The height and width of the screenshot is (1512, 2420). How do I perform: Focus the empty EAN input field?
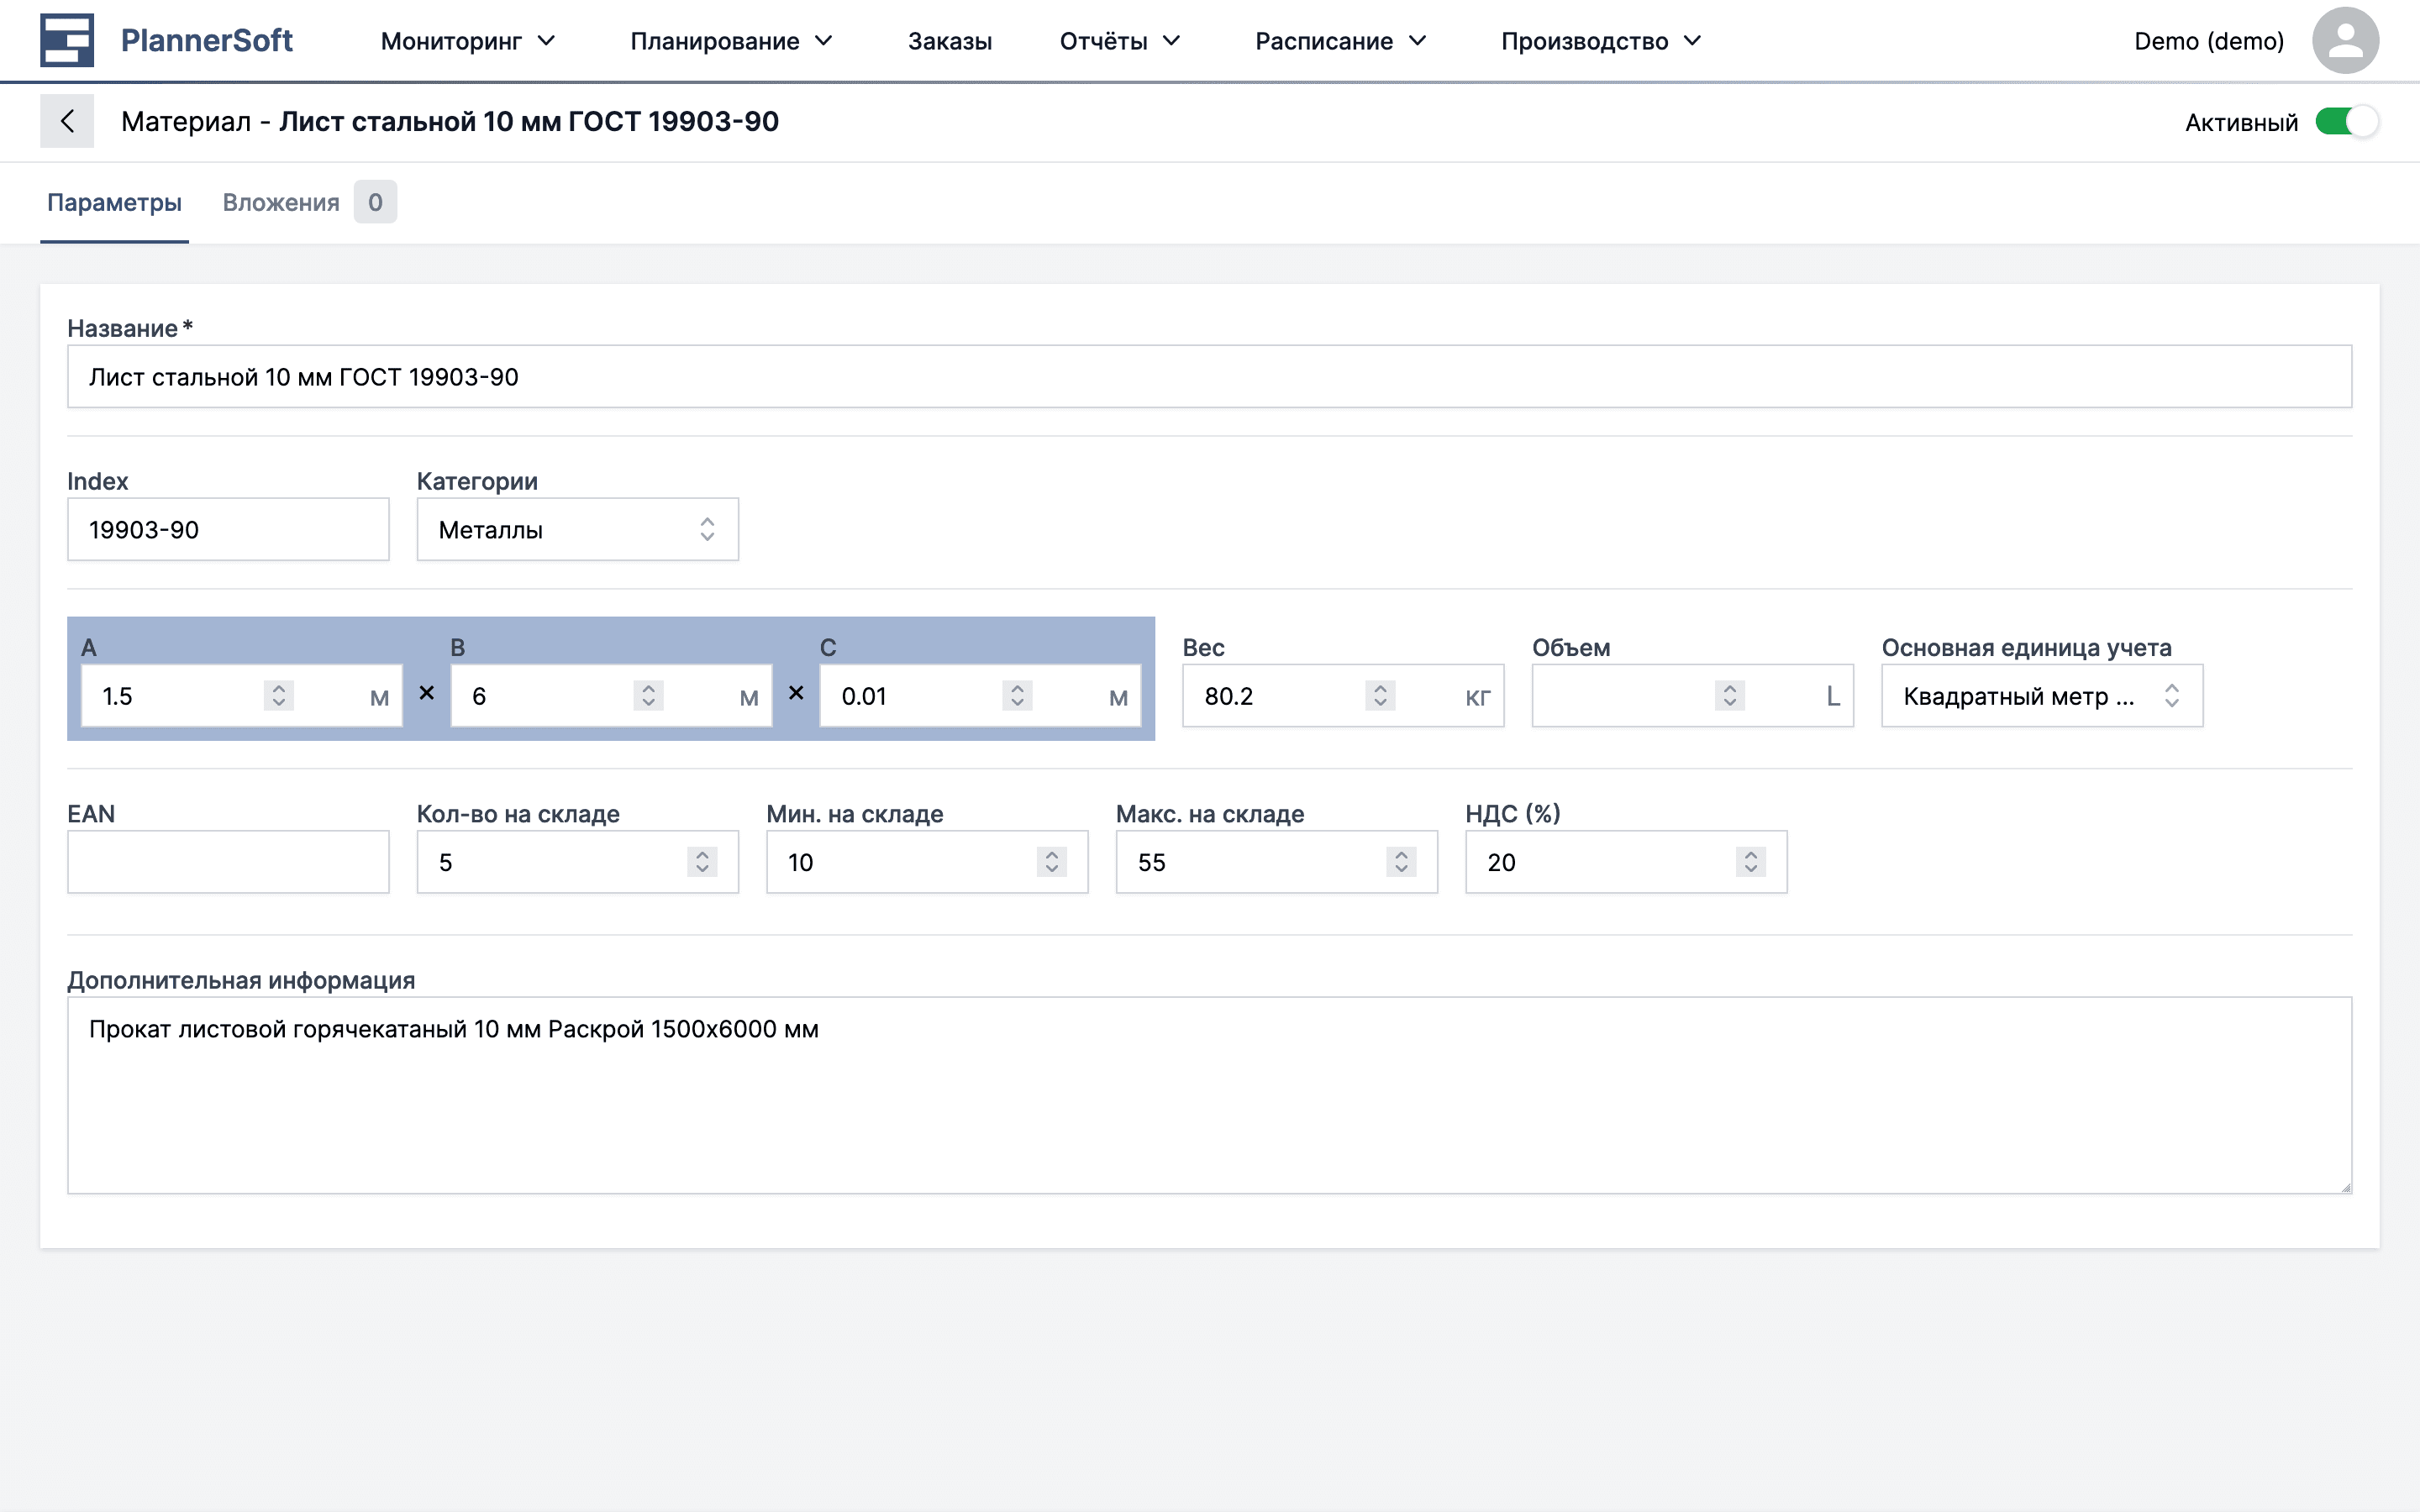(x=228, y=862)
